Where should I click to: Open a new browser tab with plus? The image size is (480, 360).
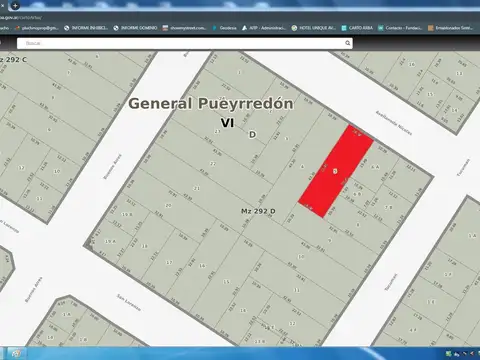(x=15, y=5)
